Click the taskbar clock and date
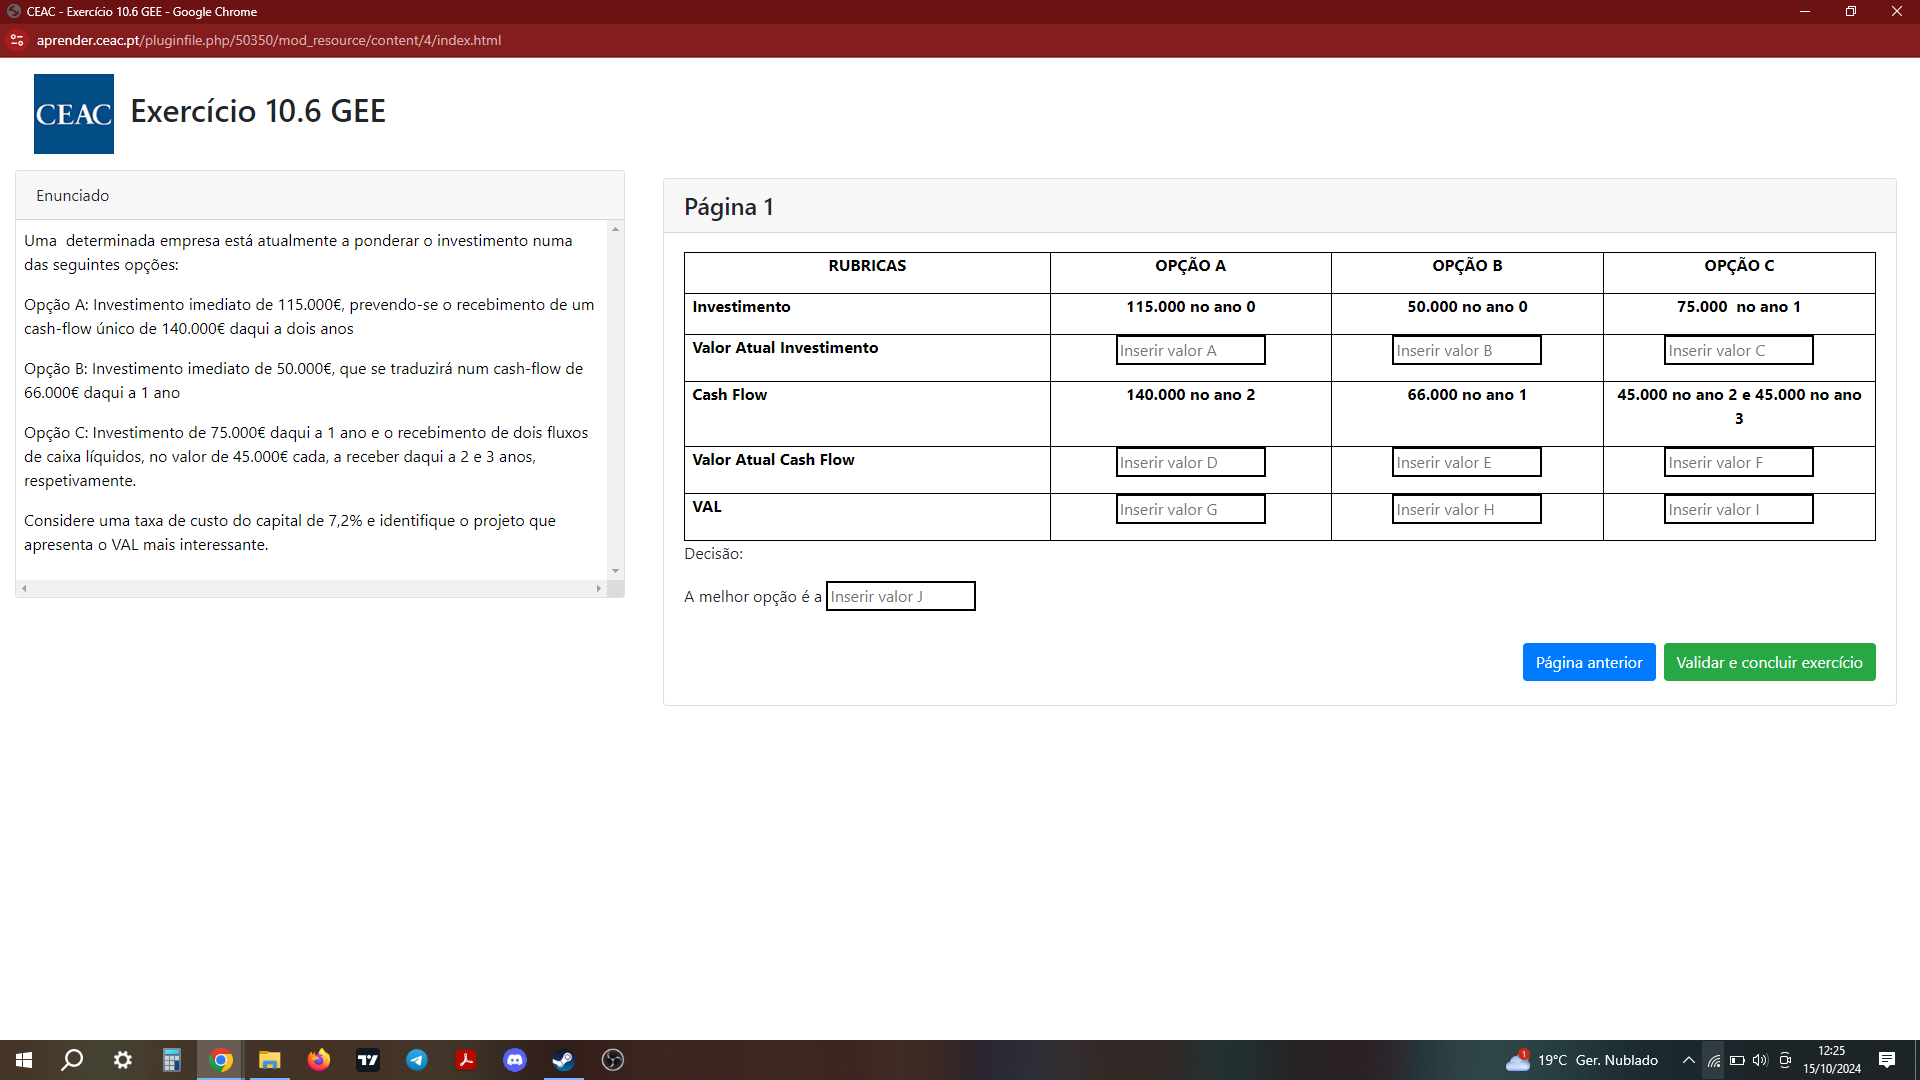This screenshot has width=1920, height=1080. [1832, 1060]
